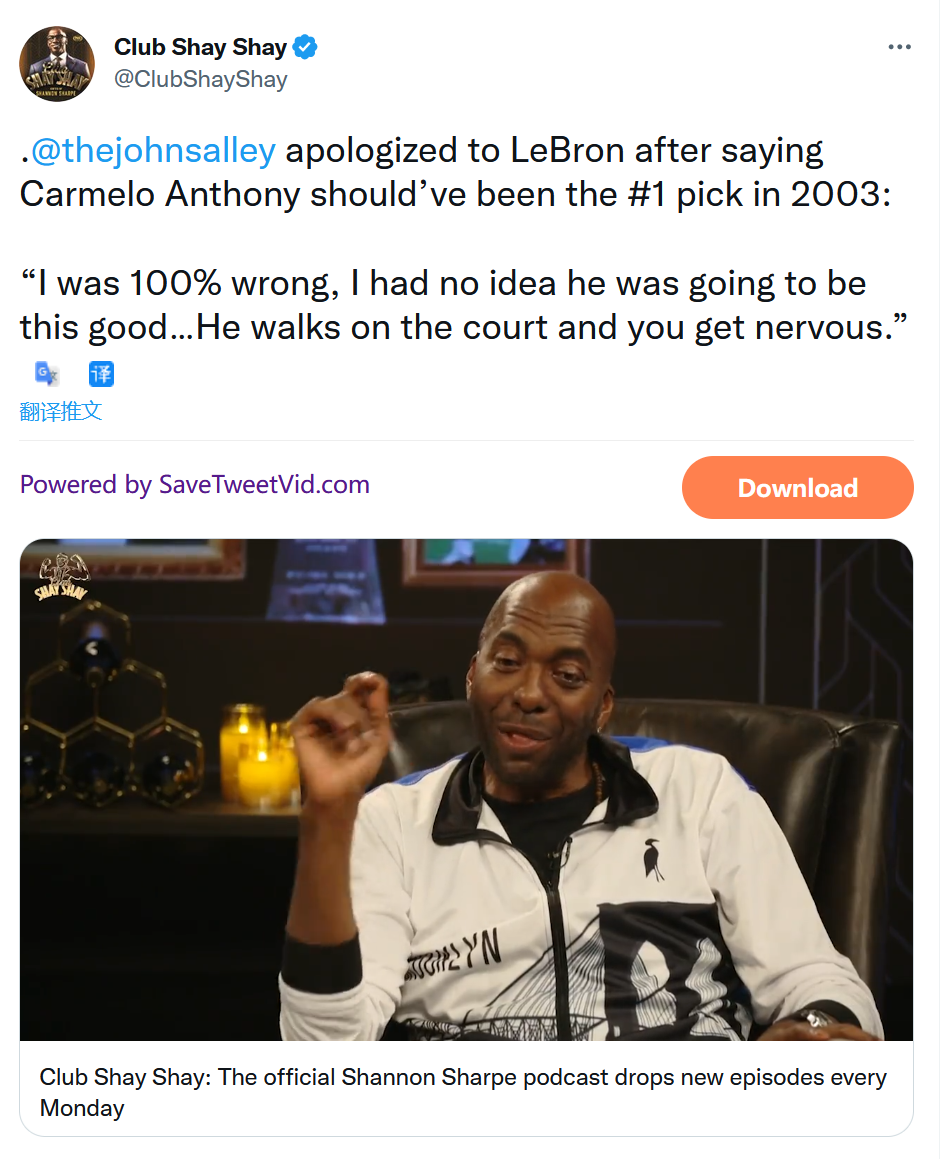Click the blue verified badge
Viewport: 946px width, 1159px height.
(304, 47)
